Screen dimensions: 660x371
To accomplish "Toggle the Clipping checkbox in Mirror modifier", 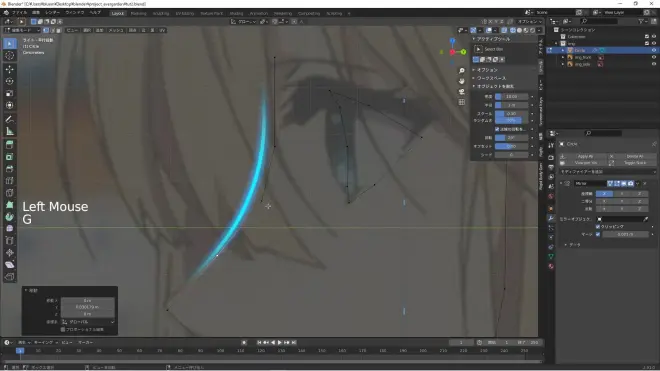I will point(598,227).
